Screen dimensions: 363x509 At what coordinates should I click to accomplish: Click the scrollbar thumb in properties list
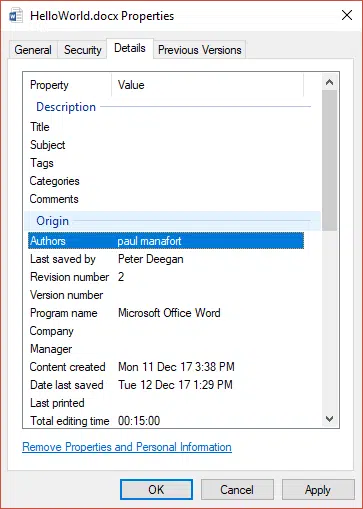329,160
